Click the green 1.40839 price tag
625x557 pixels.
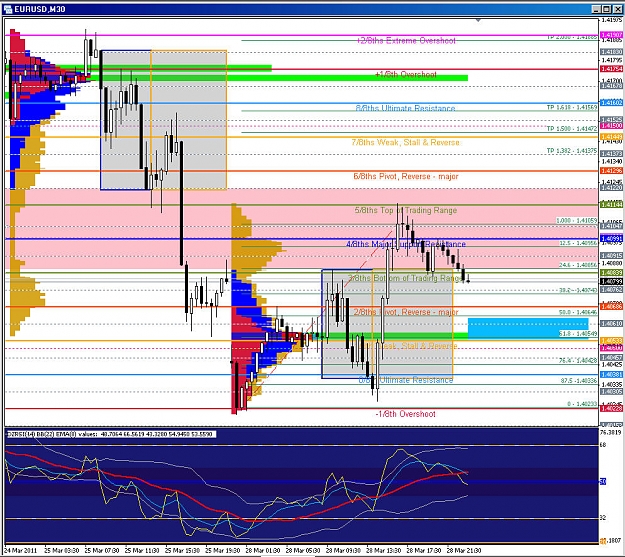tap(611, 273)
